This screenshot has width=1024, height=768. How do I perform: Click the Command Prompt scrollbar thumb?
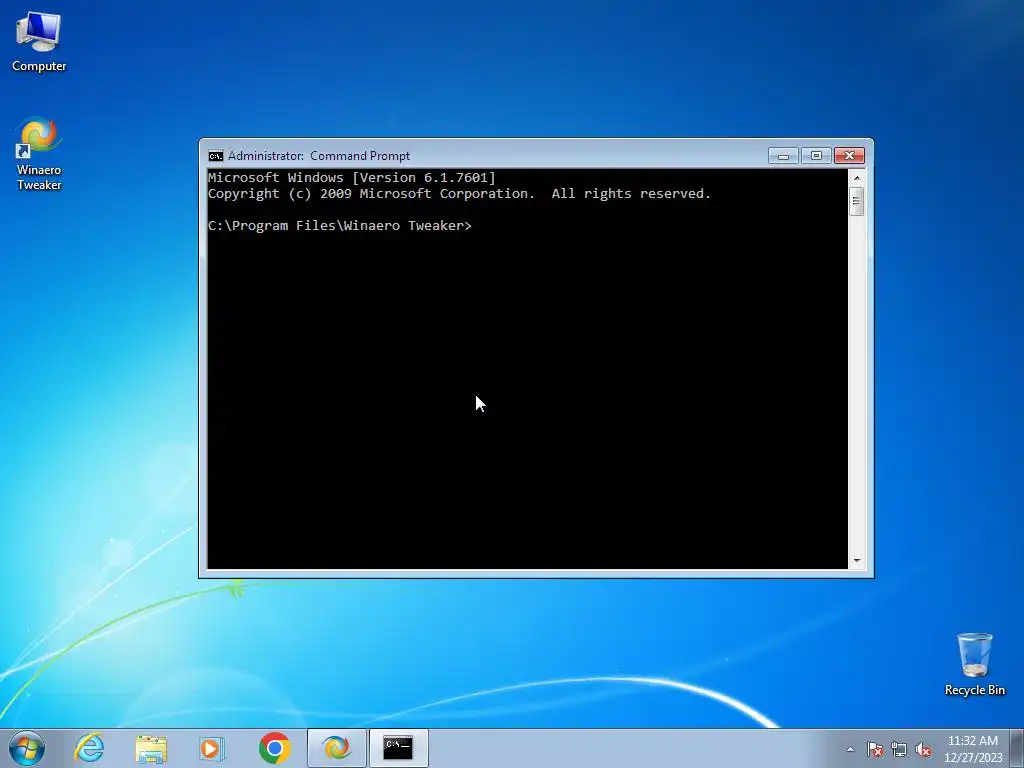click(857, 201)
